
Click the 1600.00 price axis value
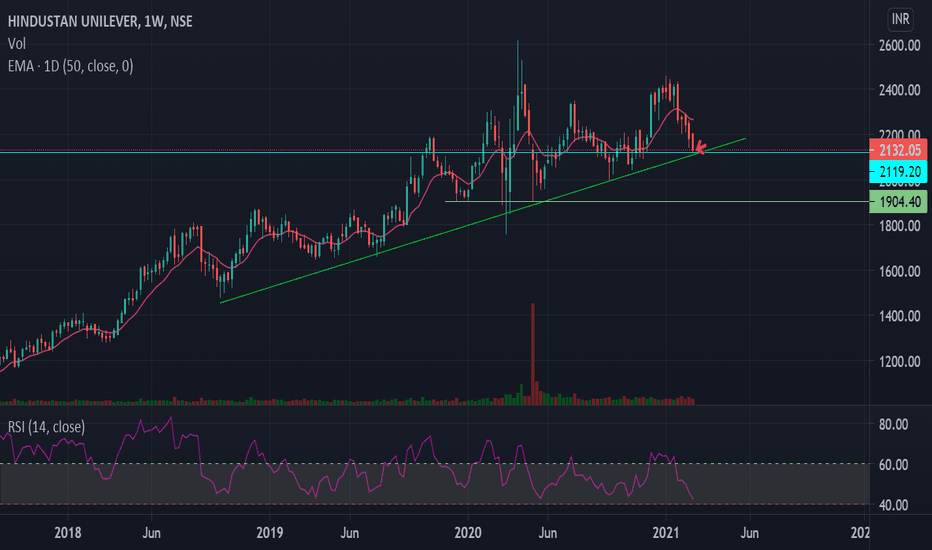point(899,271)
